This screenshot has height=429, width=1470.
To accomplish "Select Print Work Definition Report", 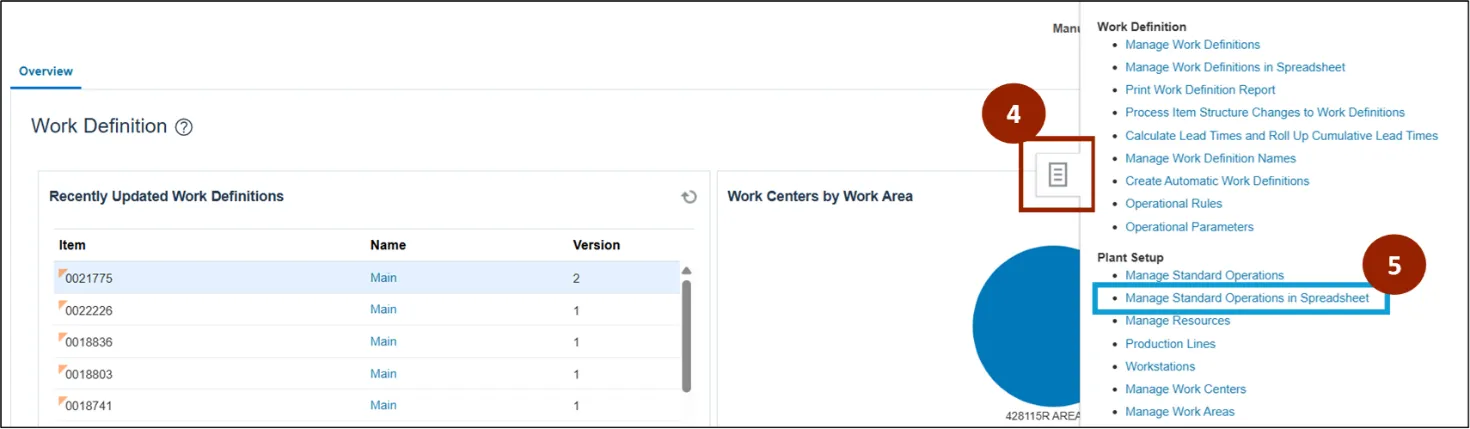I will pyautogui.click(x=1200, y=90).
